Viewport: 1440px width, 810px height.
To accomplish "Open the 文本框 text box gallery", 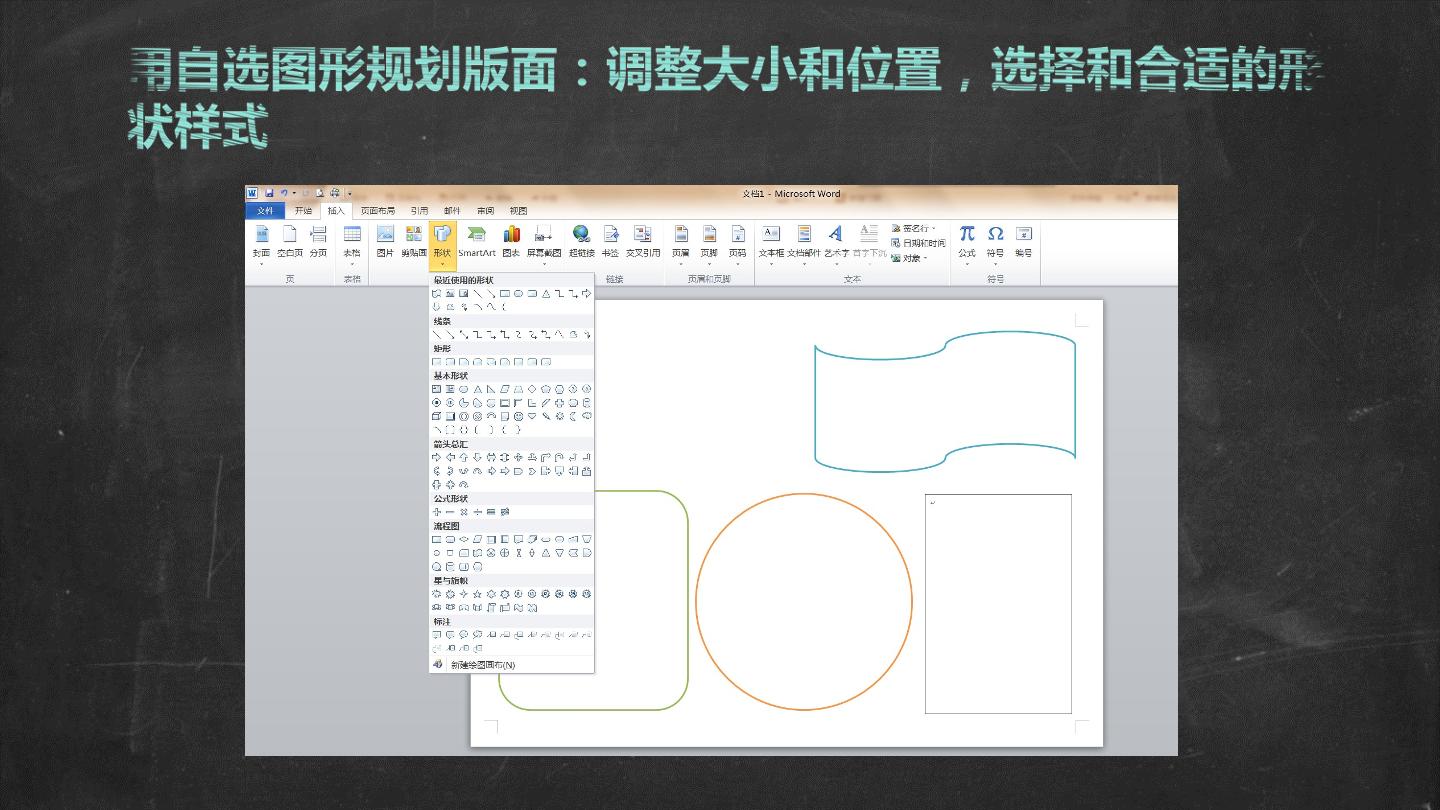I will point(771,244).
